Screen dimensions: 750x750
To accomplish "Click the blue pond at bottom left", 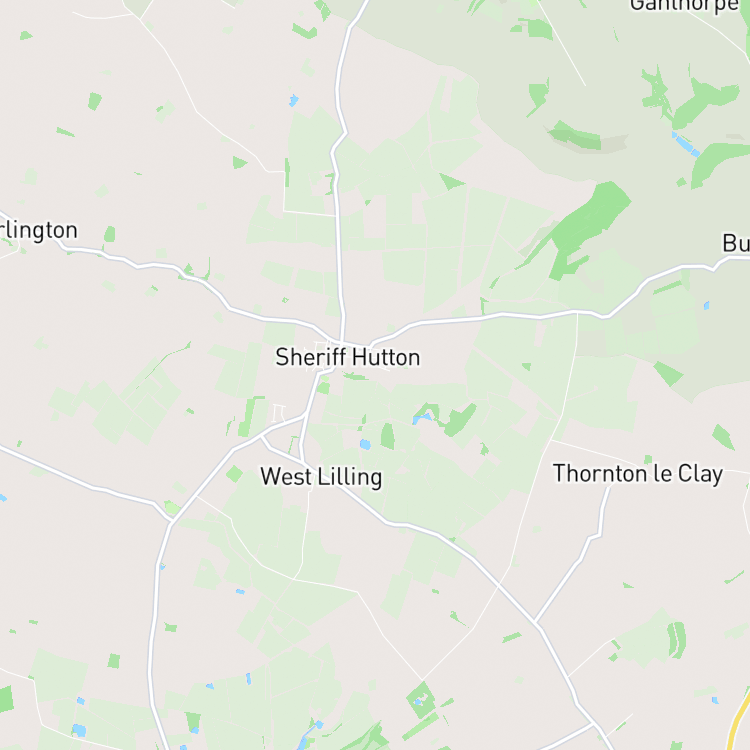I will (x=79, y=730).
